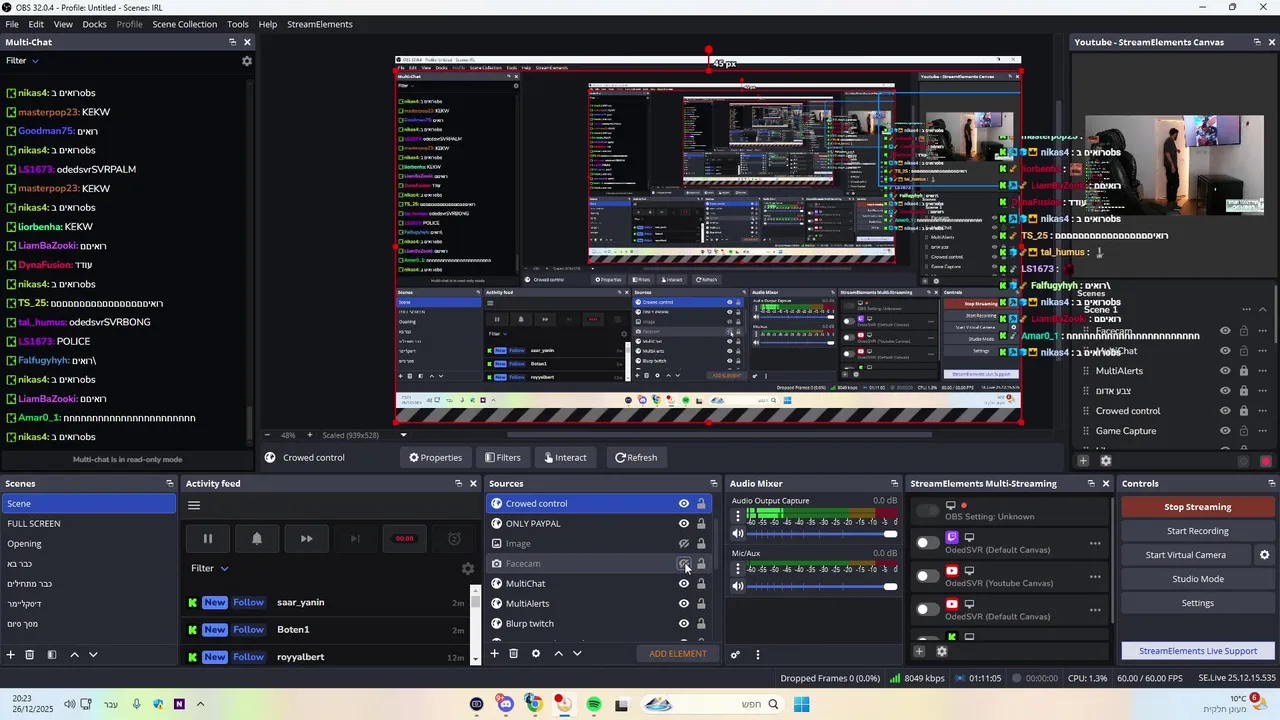Mute Audio Output Capture speaker icon
This screenshot has height=720, width=1280.
tap(738, 534)
